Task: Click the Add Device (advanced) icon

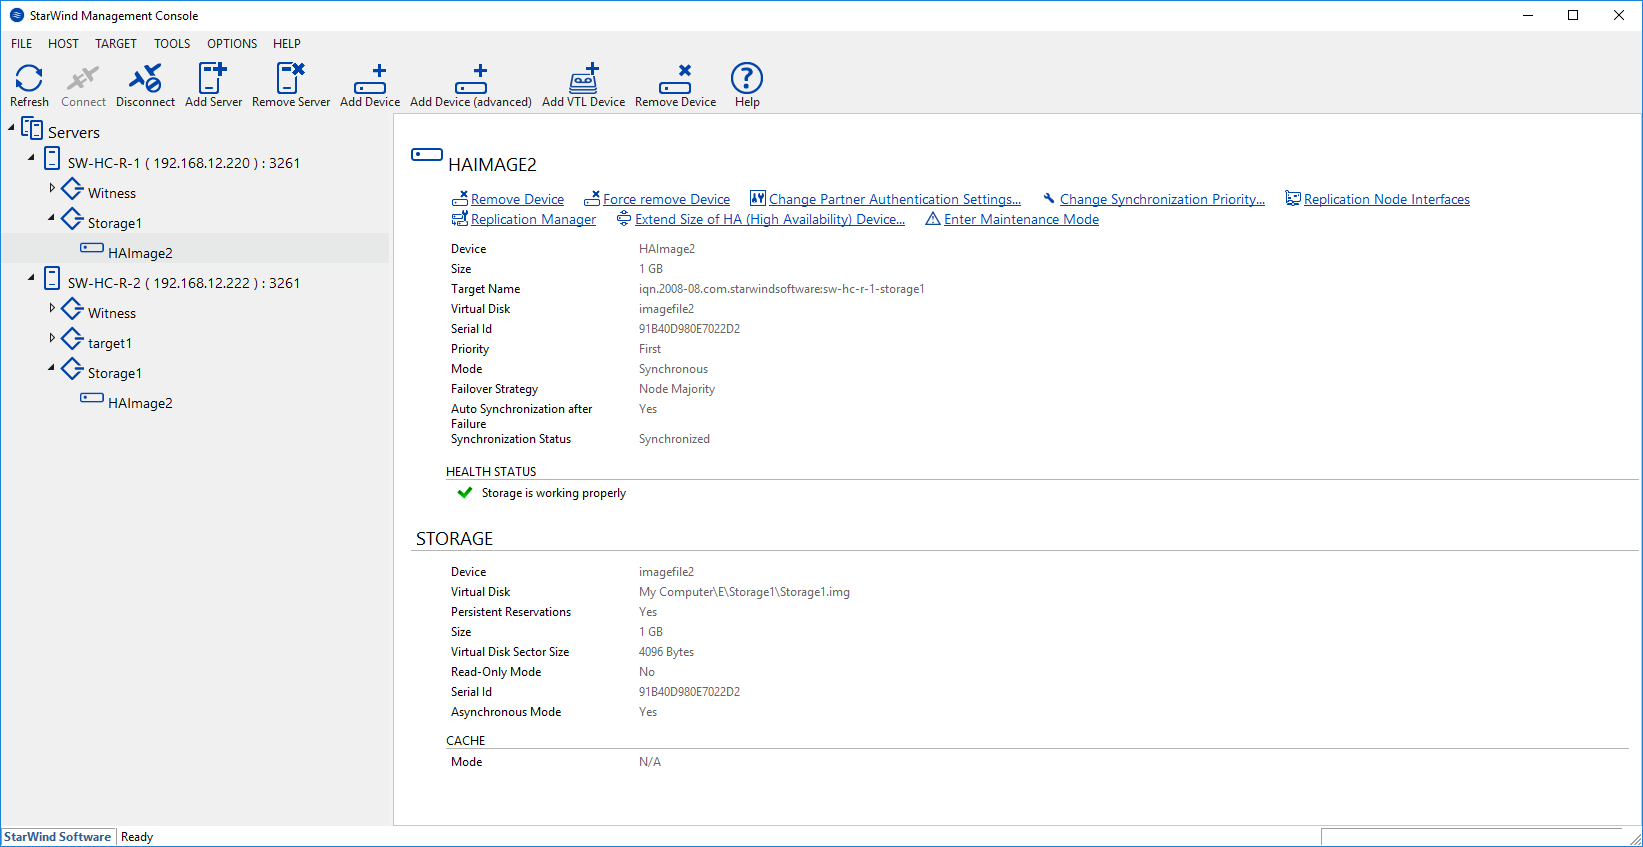Action: 471,79
